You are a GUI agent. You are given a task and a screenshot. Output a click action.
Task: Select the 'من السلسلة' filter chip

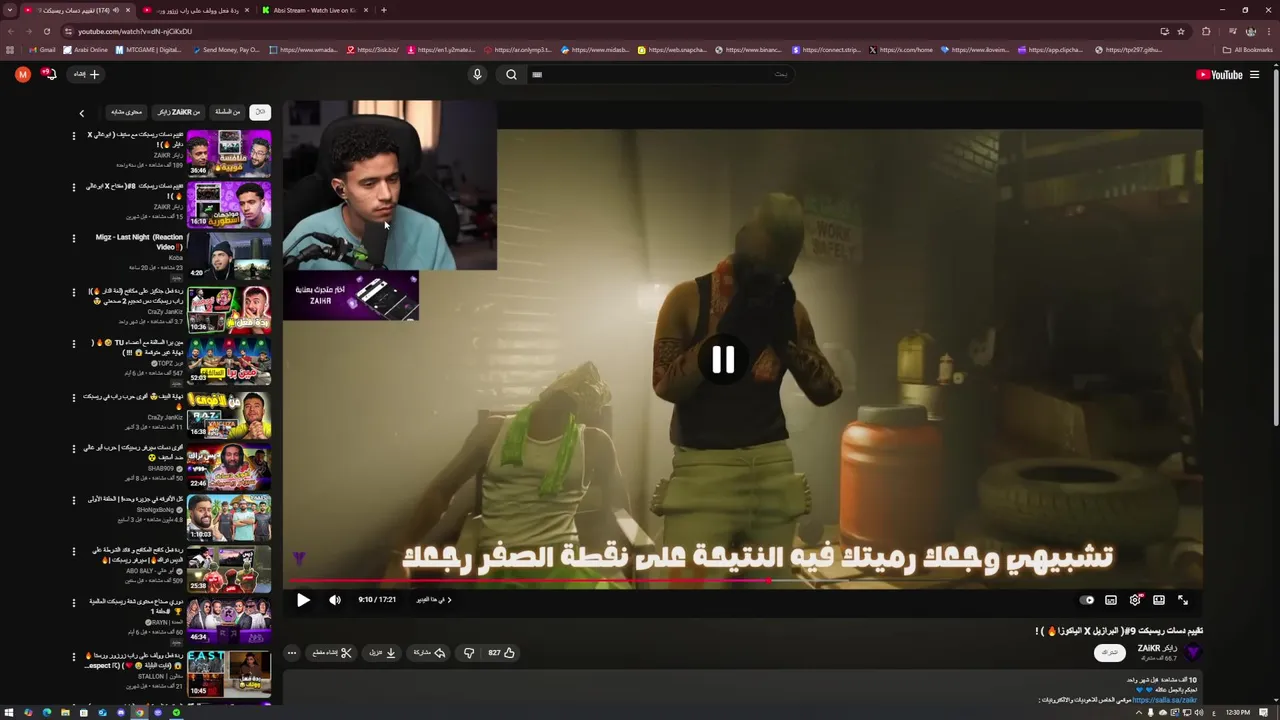coord(228,112)
